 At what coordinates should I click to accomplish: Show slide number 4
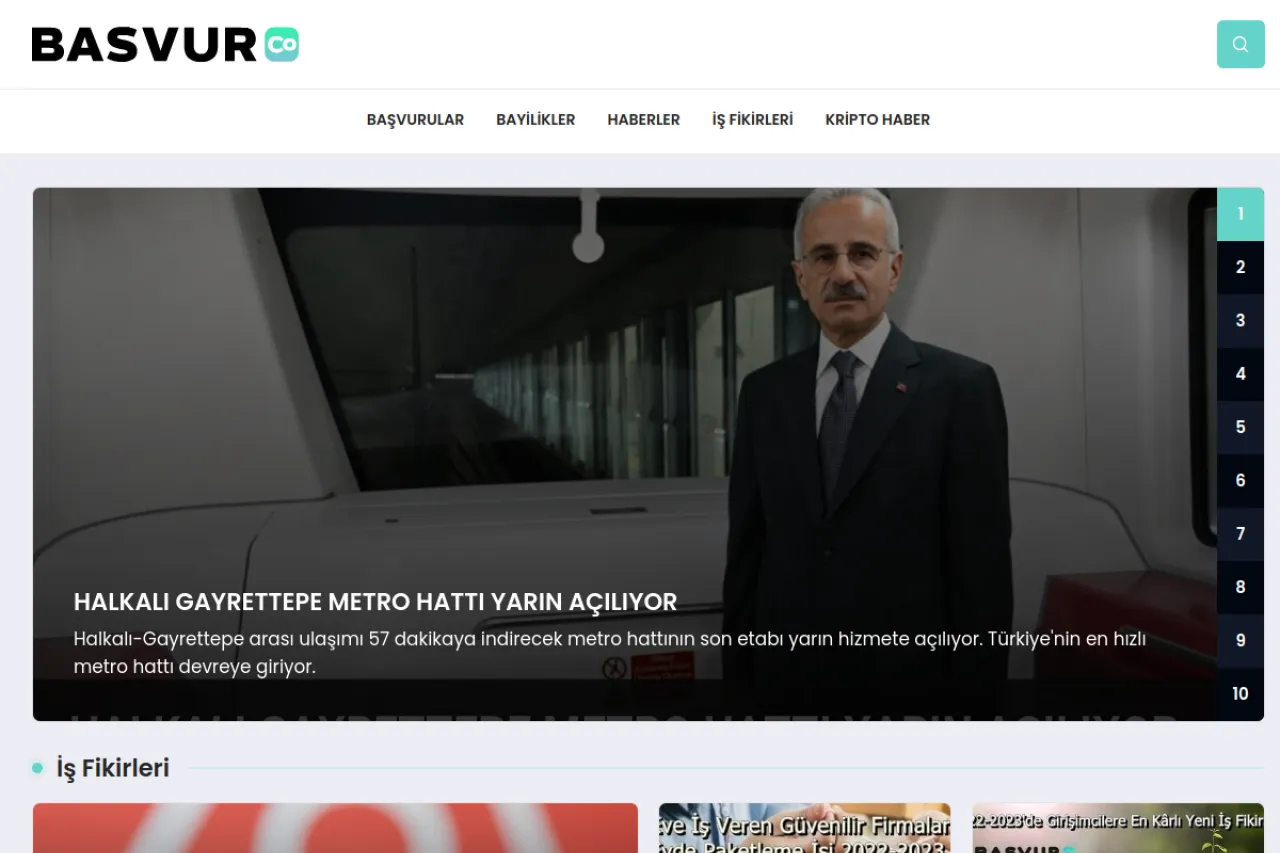[x=1240, y=374]
